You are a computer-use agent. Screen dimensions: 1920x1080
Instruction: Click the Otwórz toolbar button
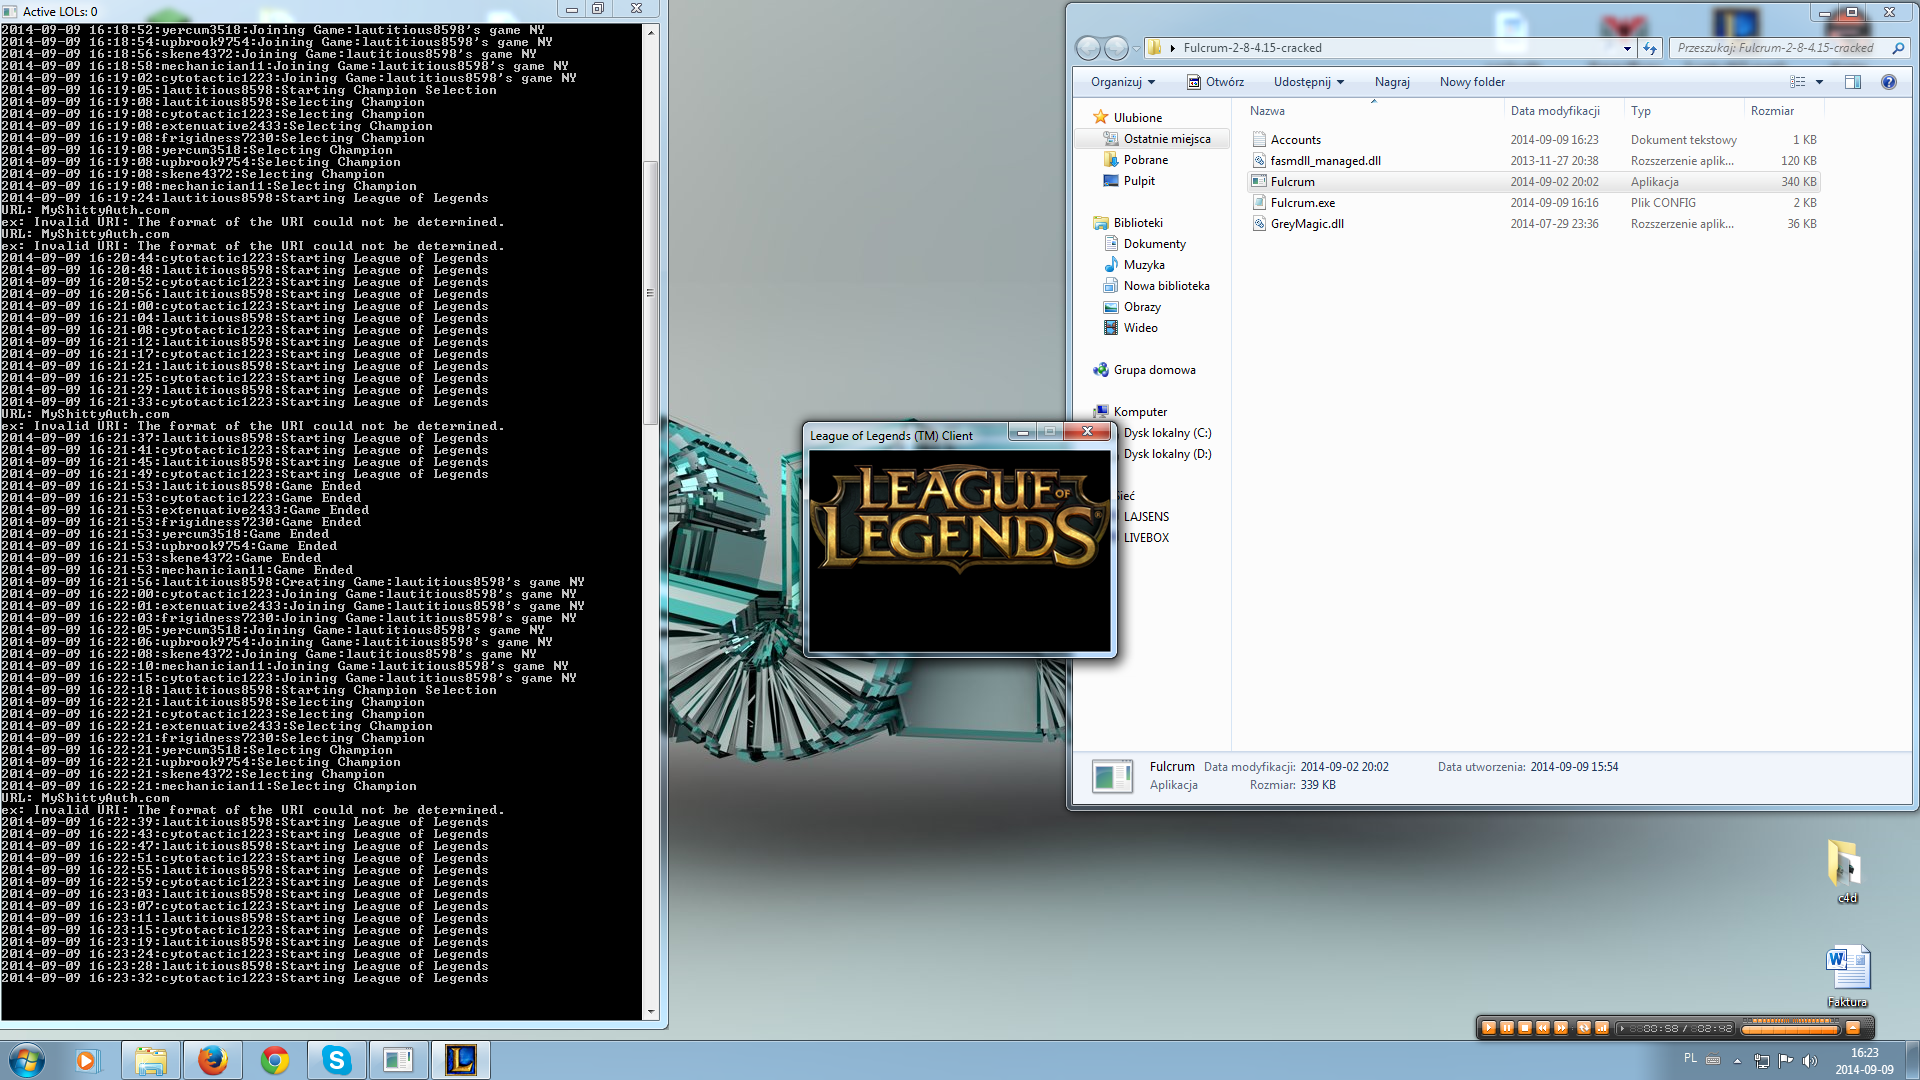1216,82
